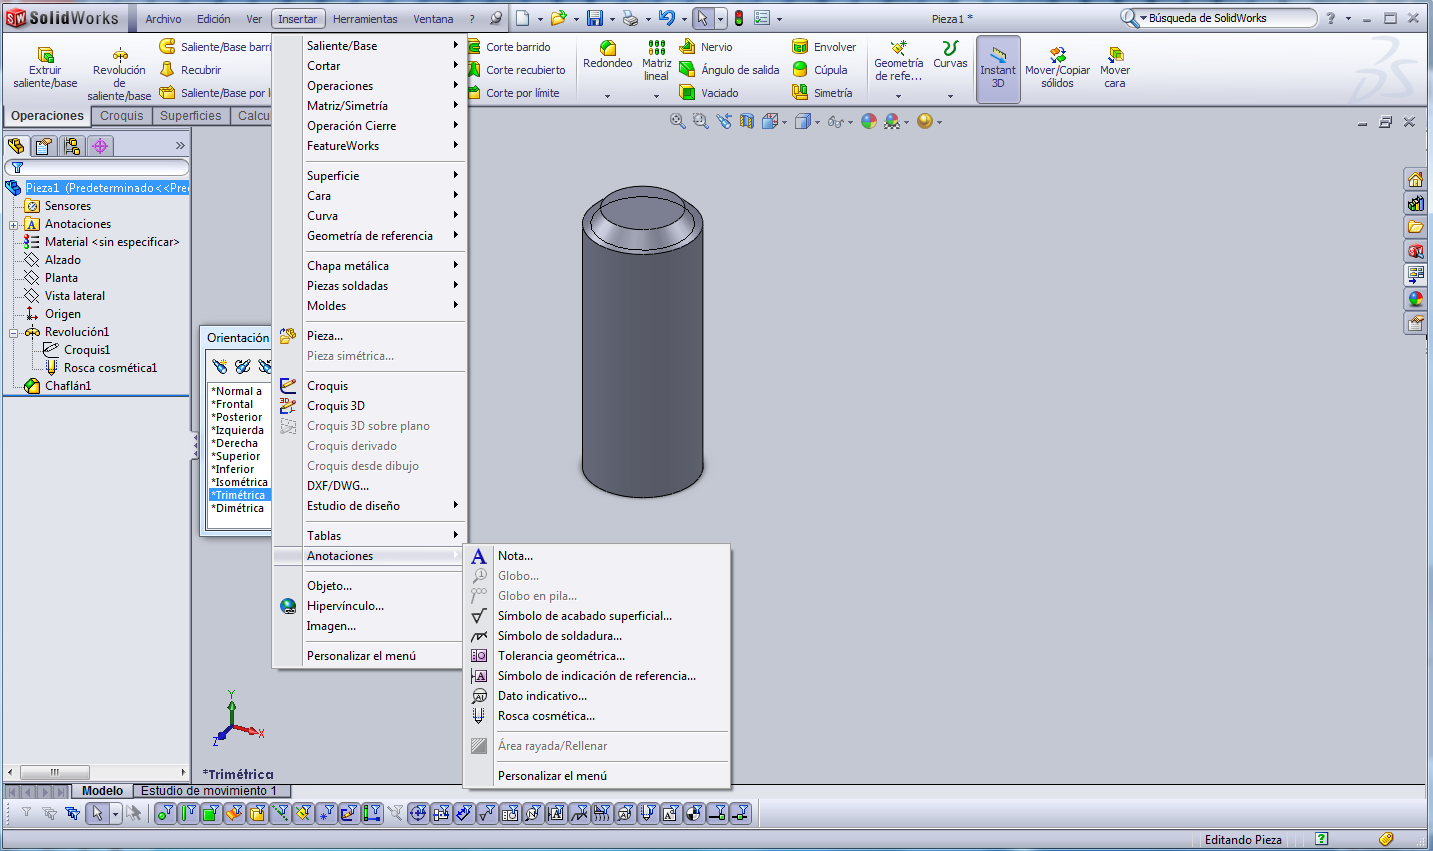Select *Isométrica in Orientación list

(x=240, y=482)
